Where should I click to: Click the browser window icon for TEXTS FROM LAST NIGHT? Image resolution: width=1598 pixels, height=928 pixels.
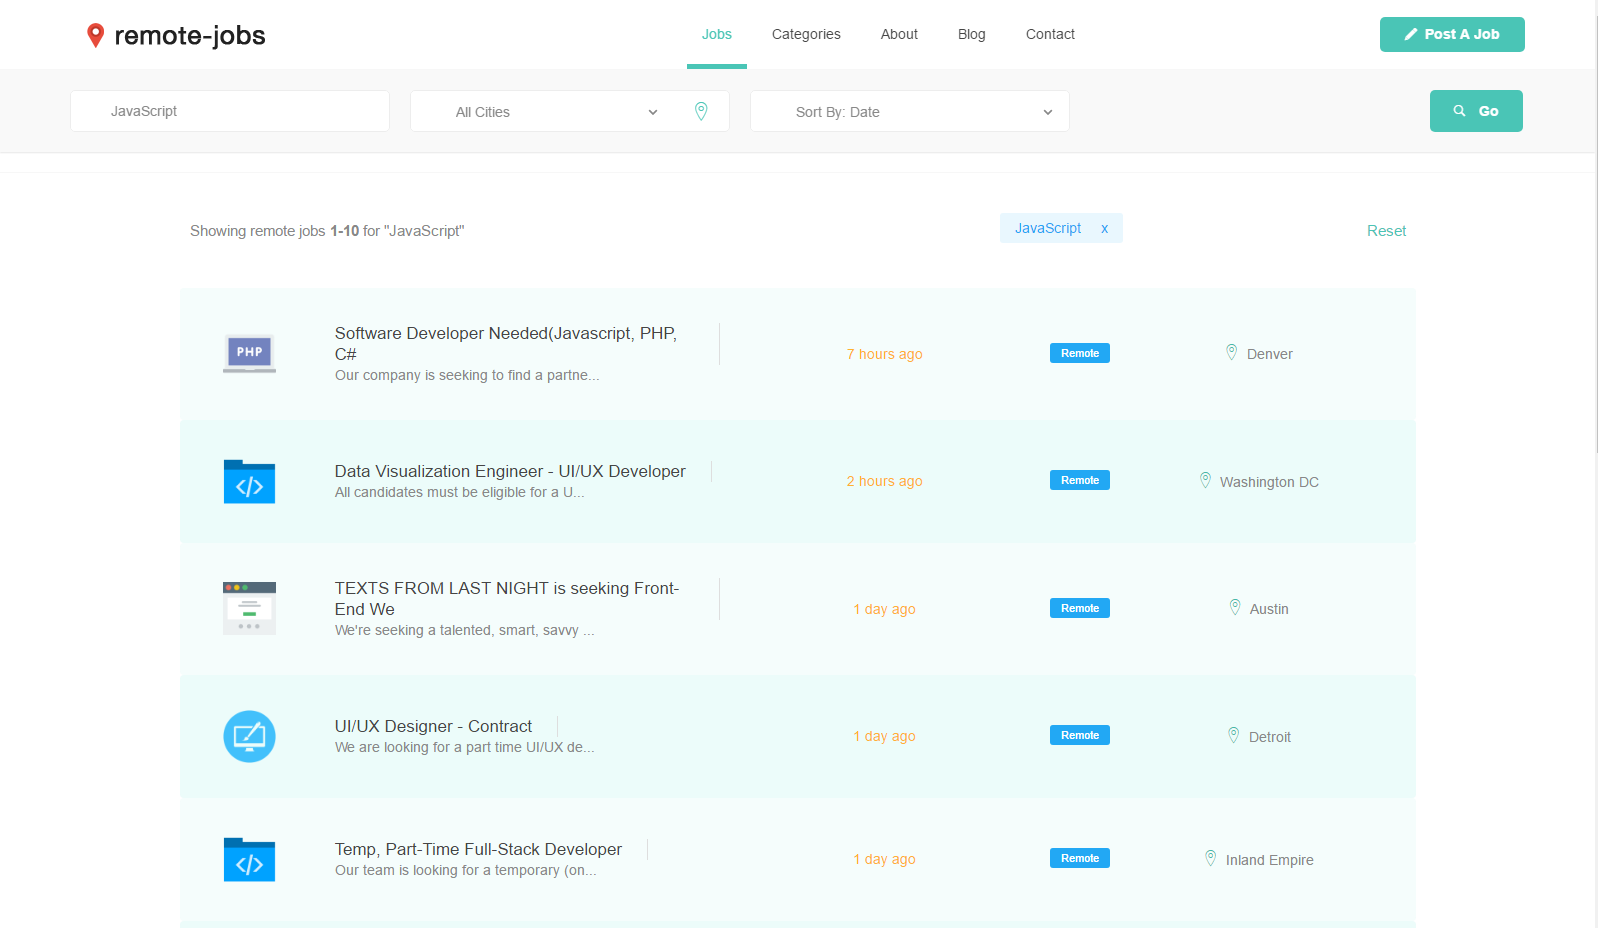pos(249,608)
